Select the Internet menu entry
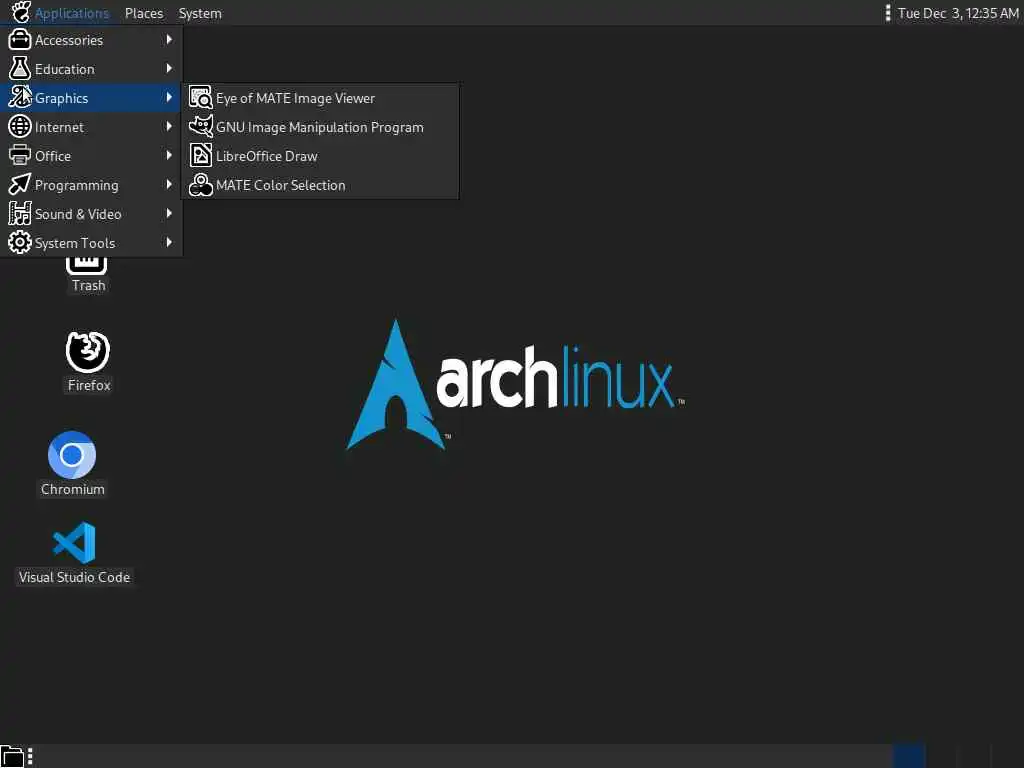The height and width of the screenshot is (768, 1024). [91, 127]
